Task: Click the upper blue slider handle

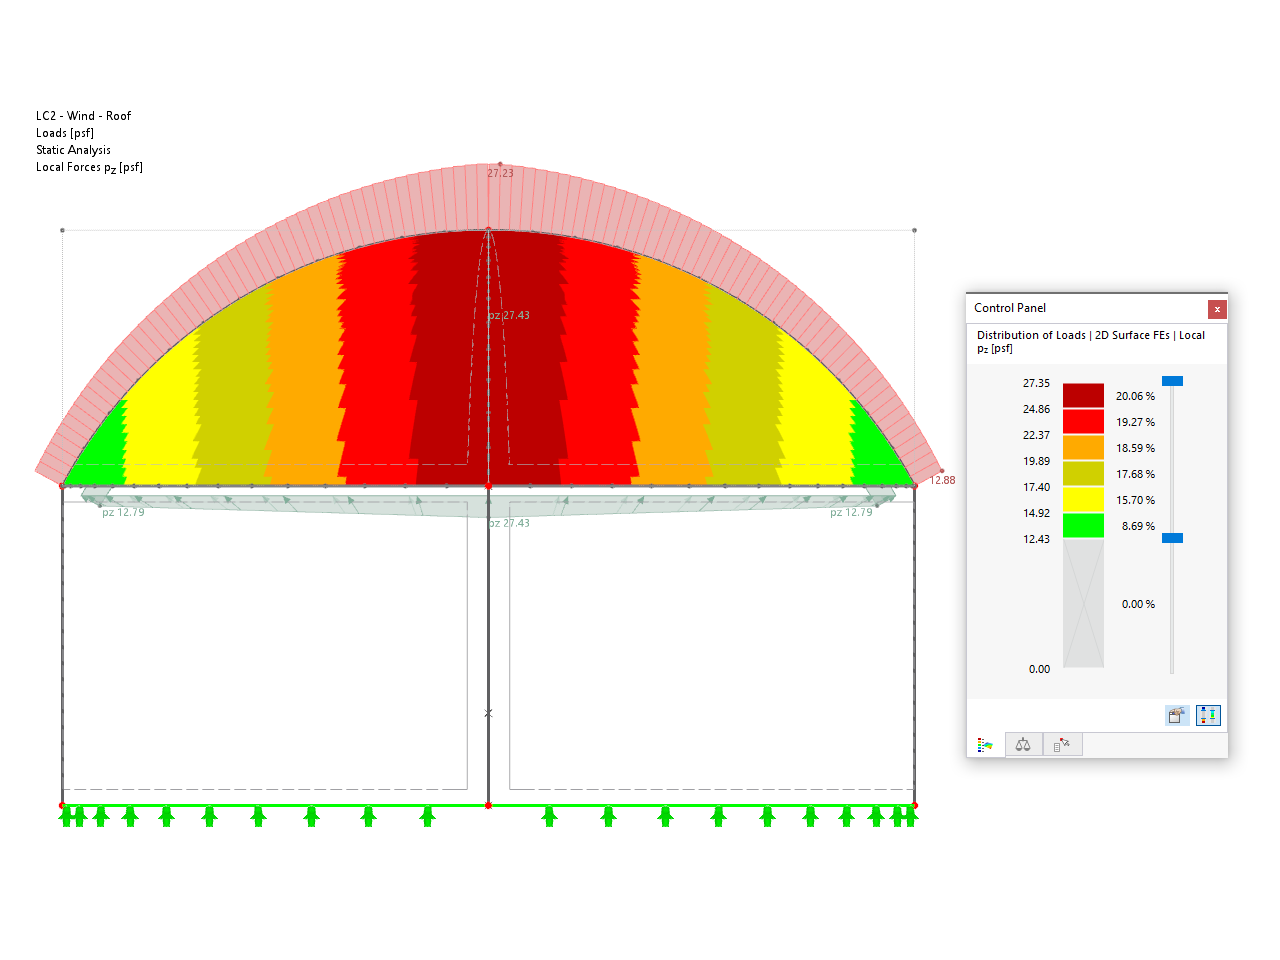Action: pos(1172,380)
